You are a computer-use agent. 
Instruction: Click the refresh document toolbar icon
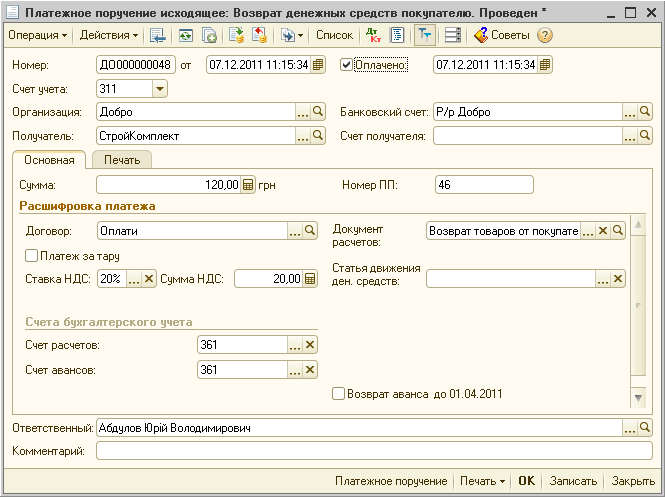185,35
